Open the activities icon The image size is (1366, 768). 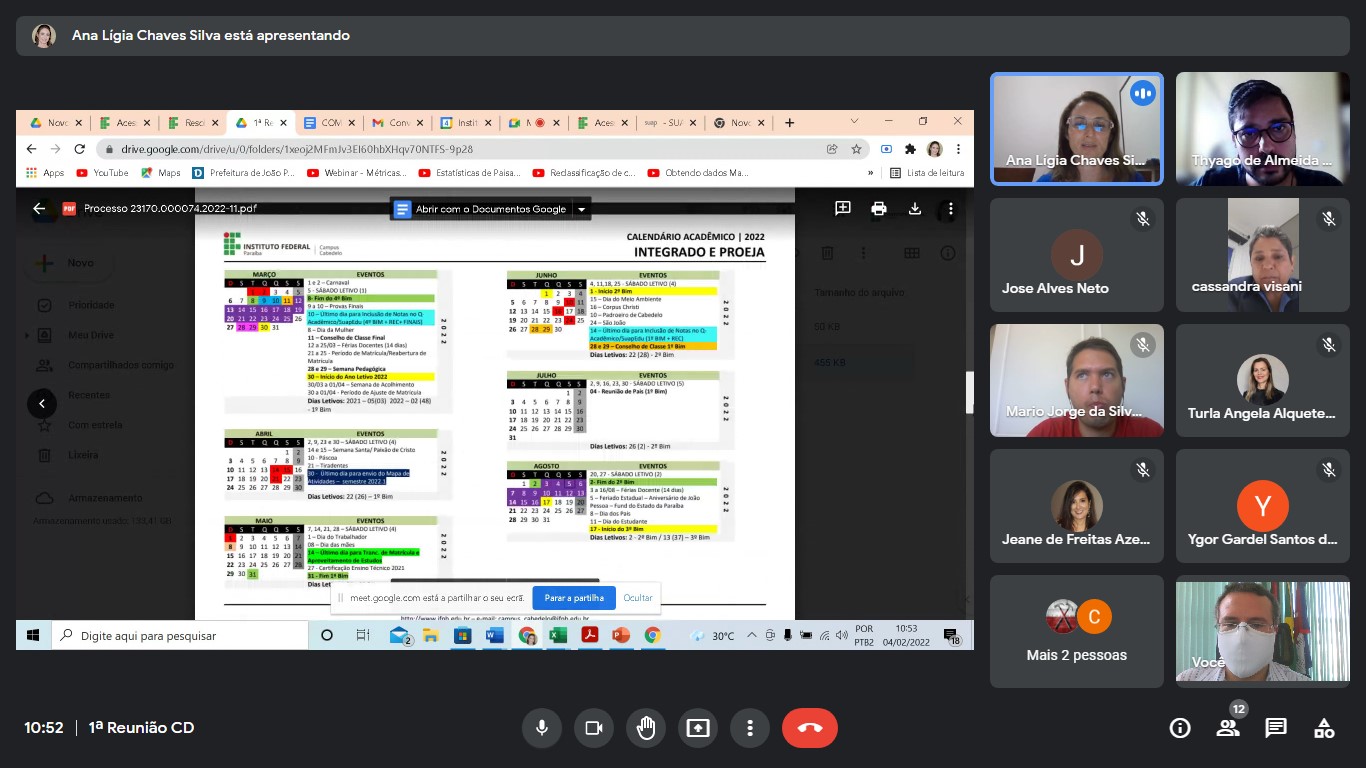pyautogui.click(x=1324, y=728)
